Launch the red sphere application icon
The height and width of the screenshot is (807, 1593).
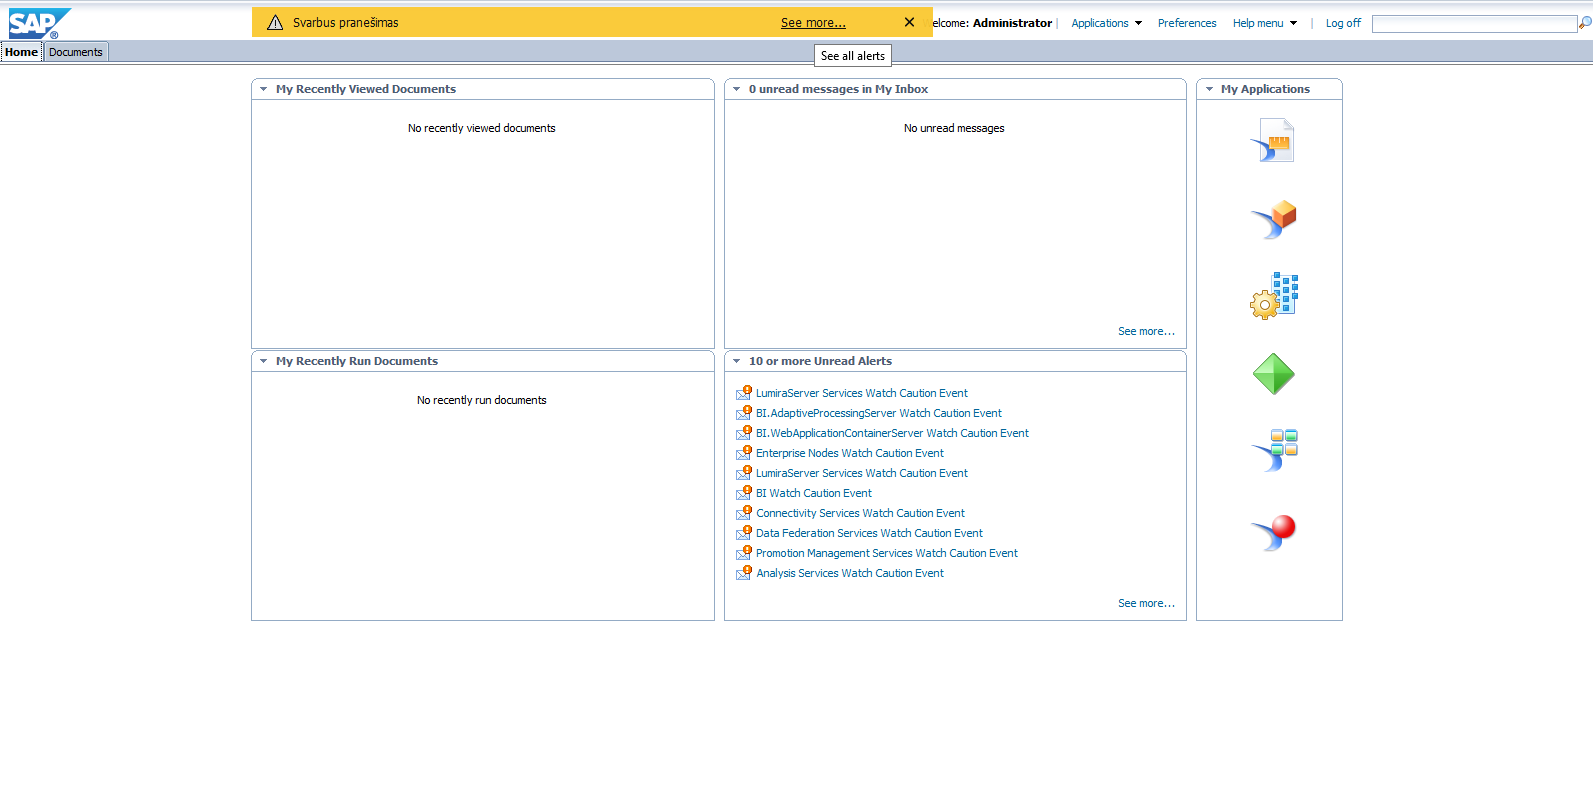point(1273,532)
